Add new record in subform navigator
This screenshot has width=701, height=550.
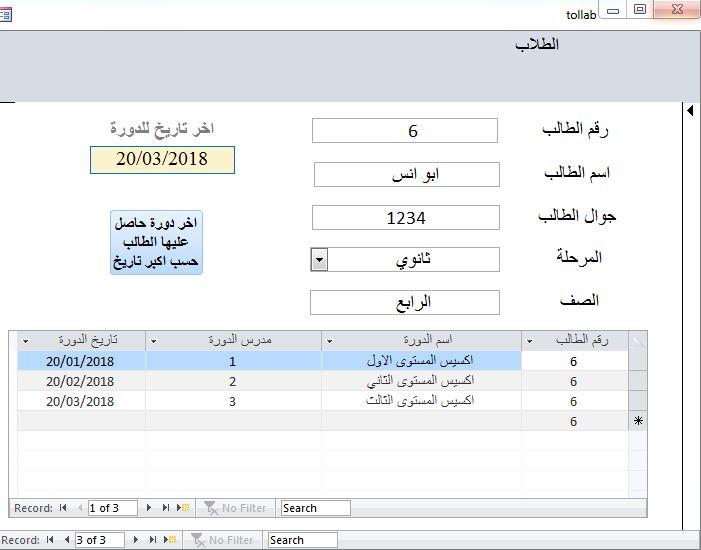[184, 508]
